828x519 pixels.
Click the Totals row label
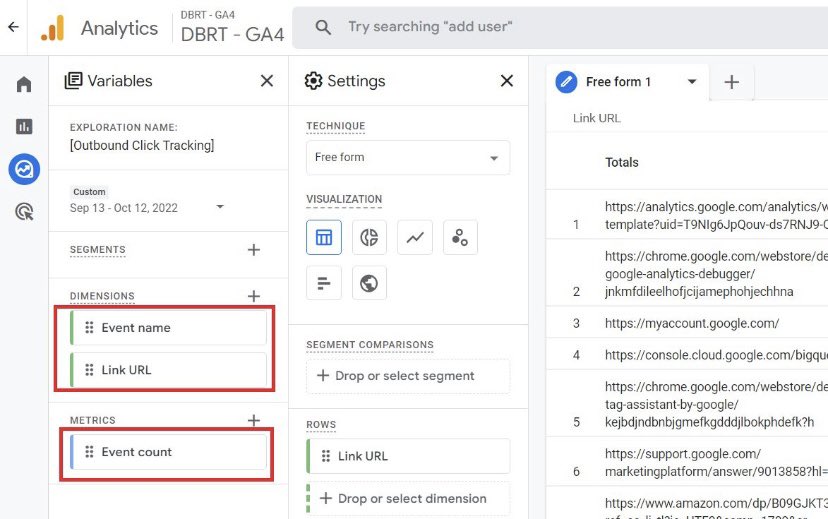click(x=622, y=163)
